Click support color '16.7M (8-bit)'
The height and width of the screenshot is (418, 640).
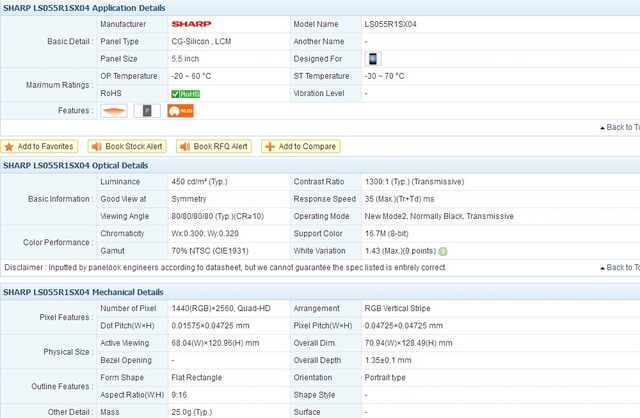point(387,233)
